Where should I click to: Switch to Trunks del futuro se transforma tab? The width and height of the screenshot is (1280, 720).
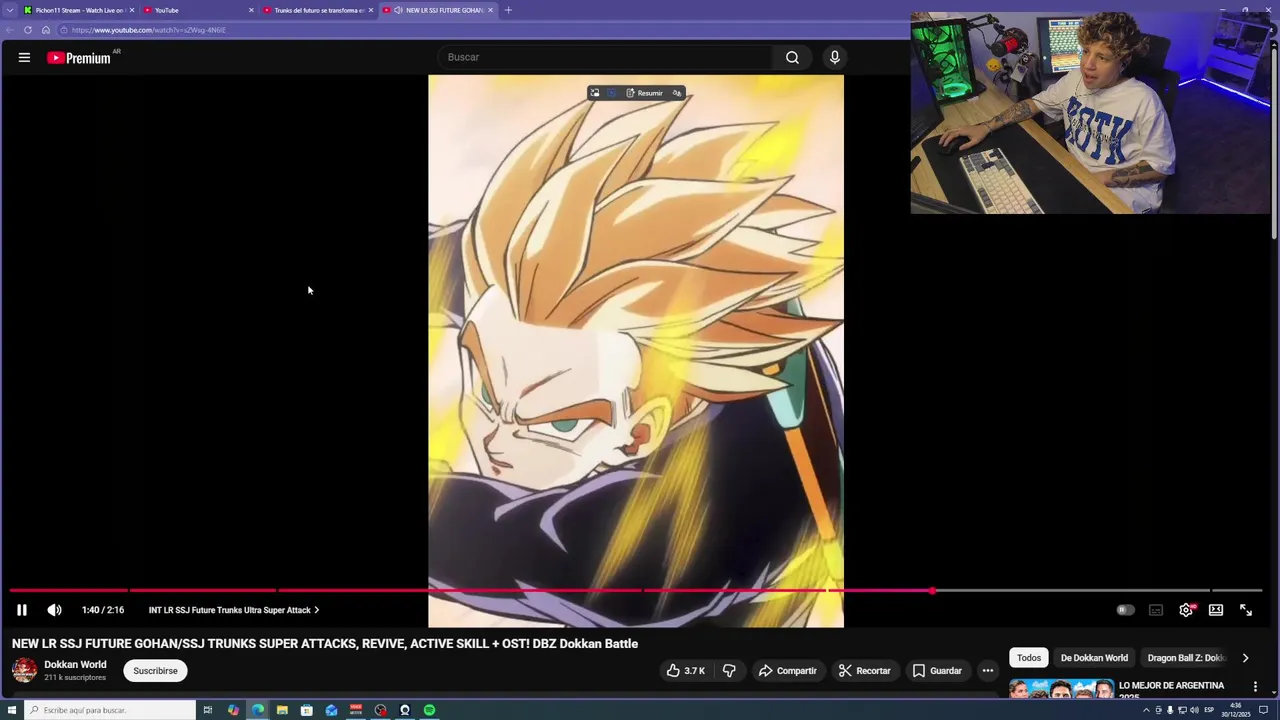(x=318, y=10)
